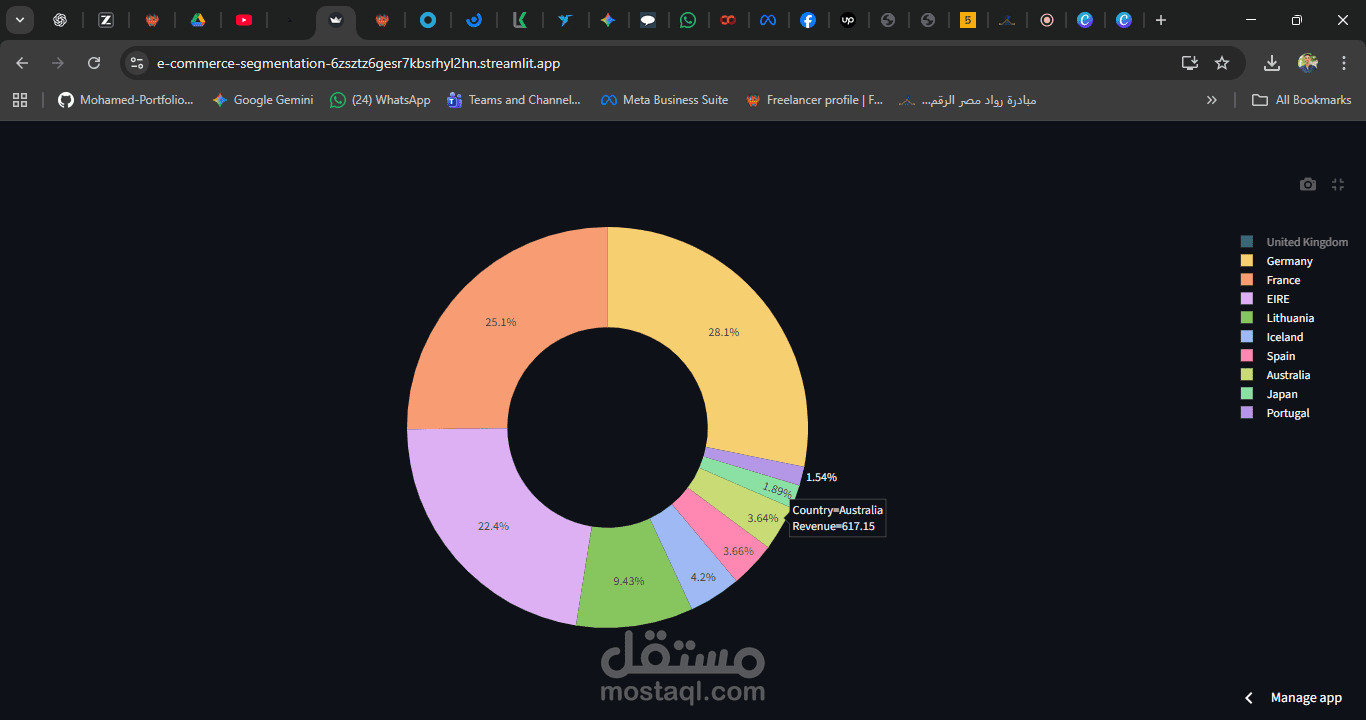Viewport: 1366px width, 720px height.
Task: Toggle Japan in the chart legend
Action: (x=1269, y=394)
